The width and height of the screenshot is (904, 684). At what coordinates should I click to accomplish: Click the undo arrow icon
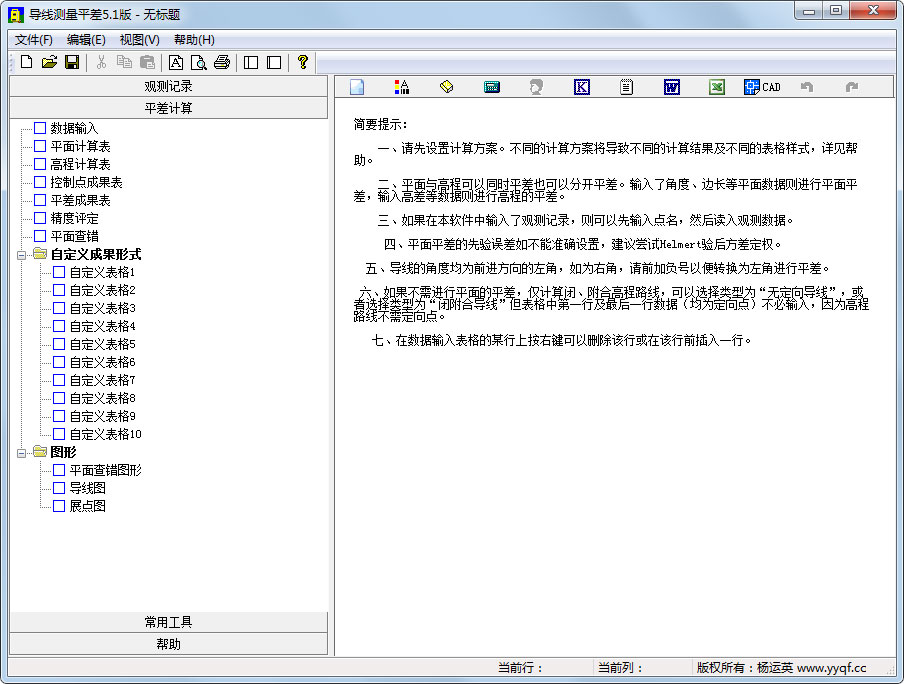[x=807, y=87]
